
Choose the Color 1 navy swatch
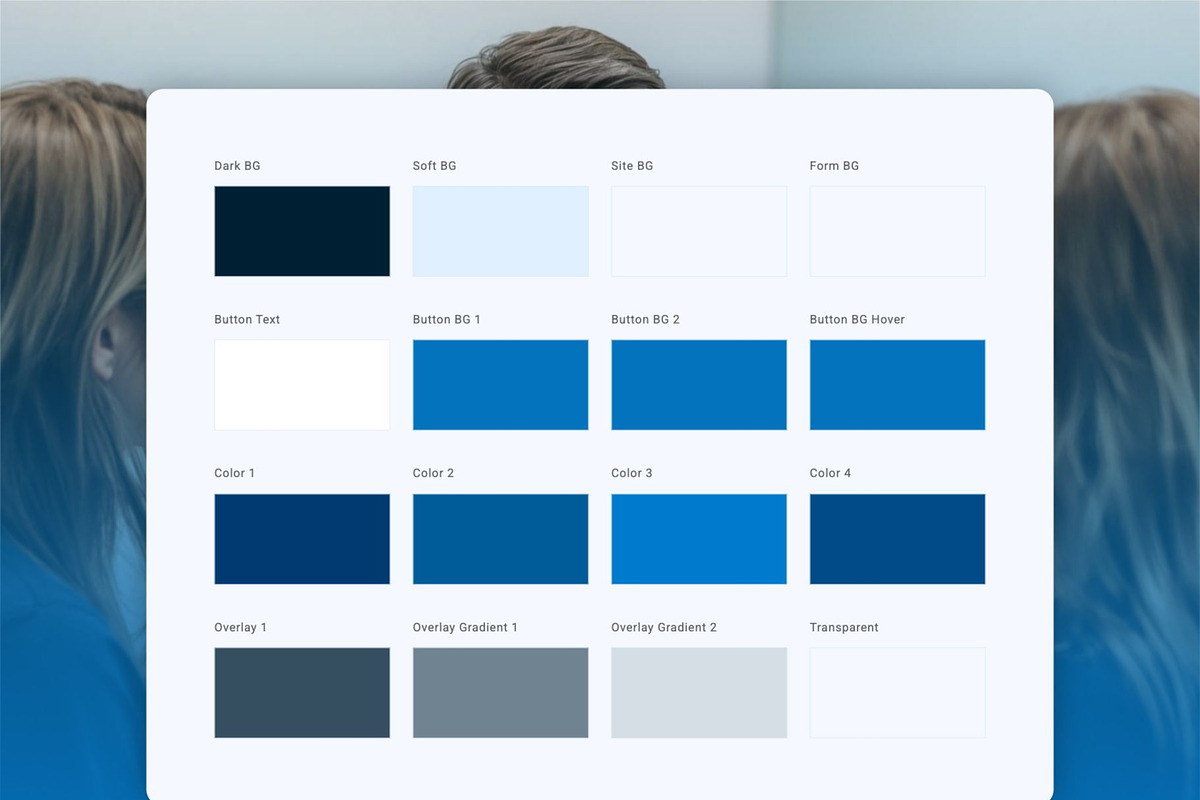point(302,539)
